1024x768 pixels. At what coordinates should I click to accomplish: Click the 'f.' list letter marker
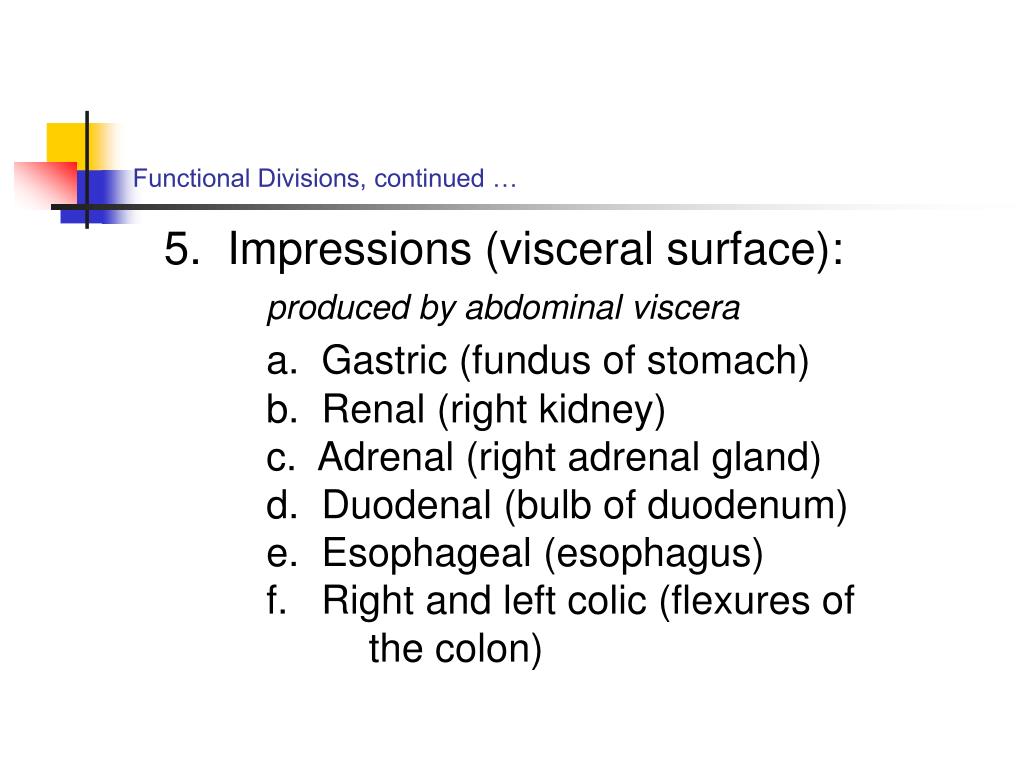point(276,600)
